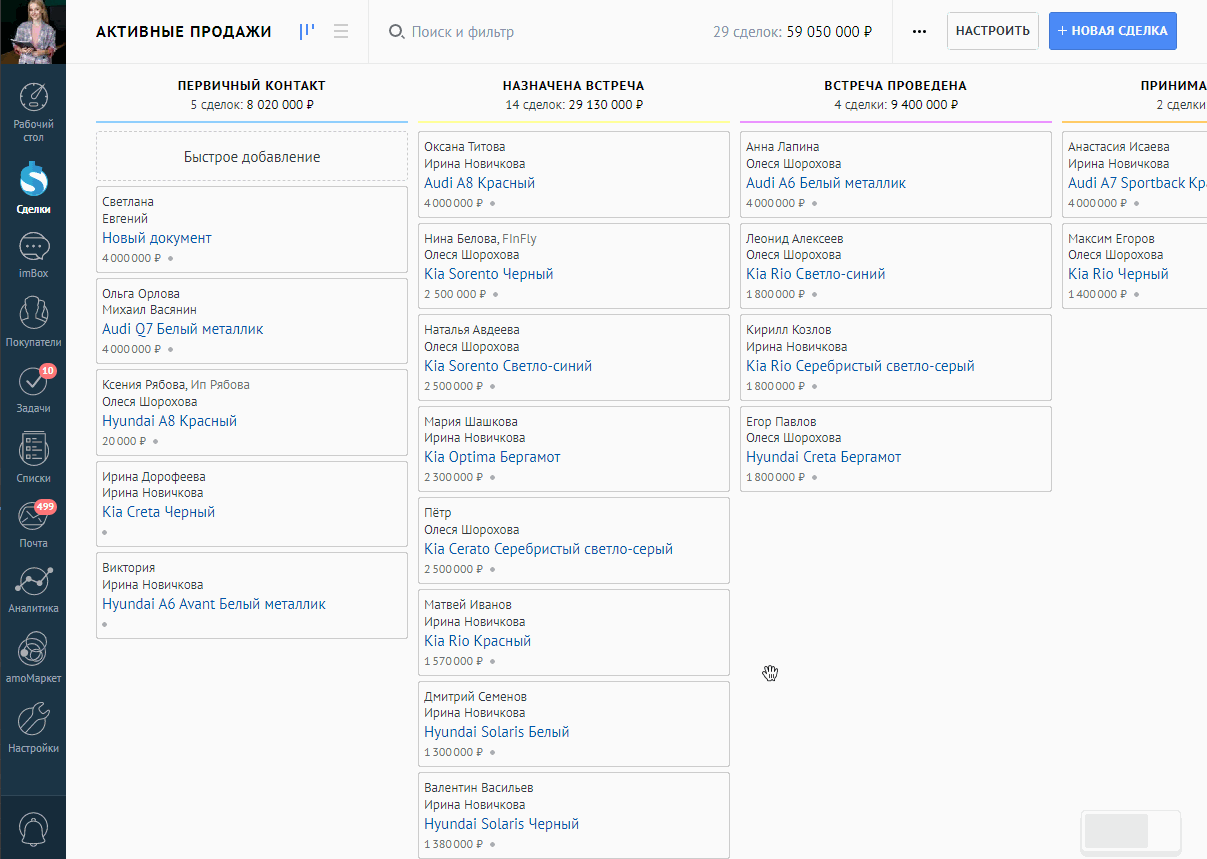This screenshot has height=859, width=1207.
Task: Click company Ип Рябова
Action: click(221, 385)
